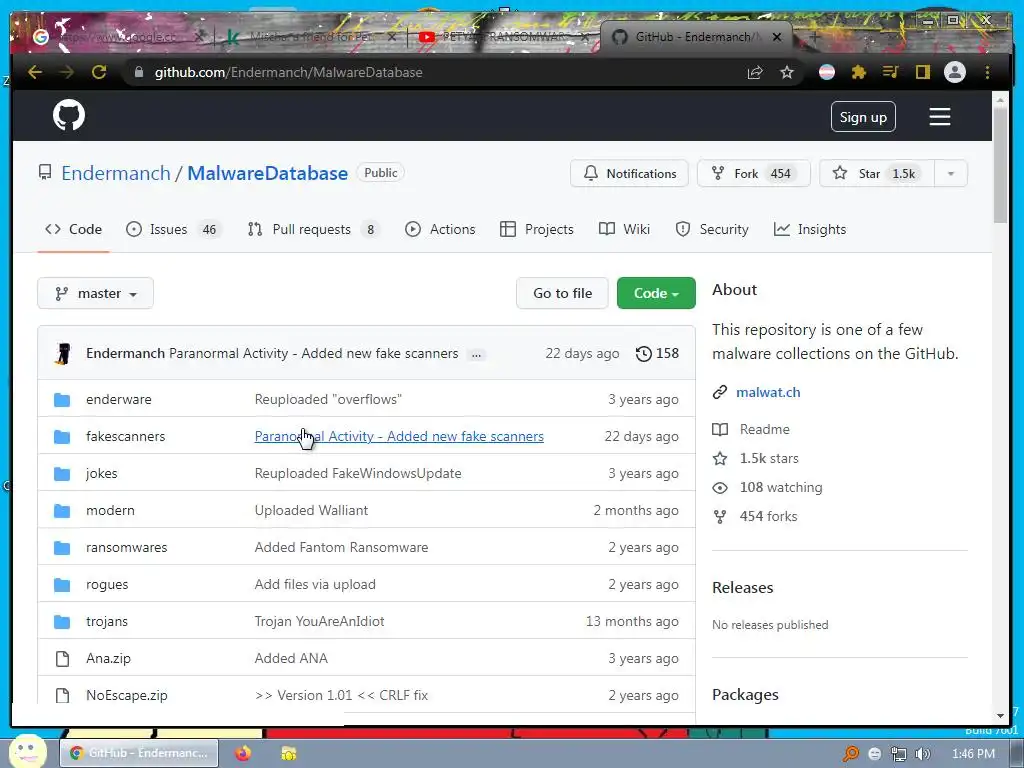Expand the master branch dropdown

(95, 293)
